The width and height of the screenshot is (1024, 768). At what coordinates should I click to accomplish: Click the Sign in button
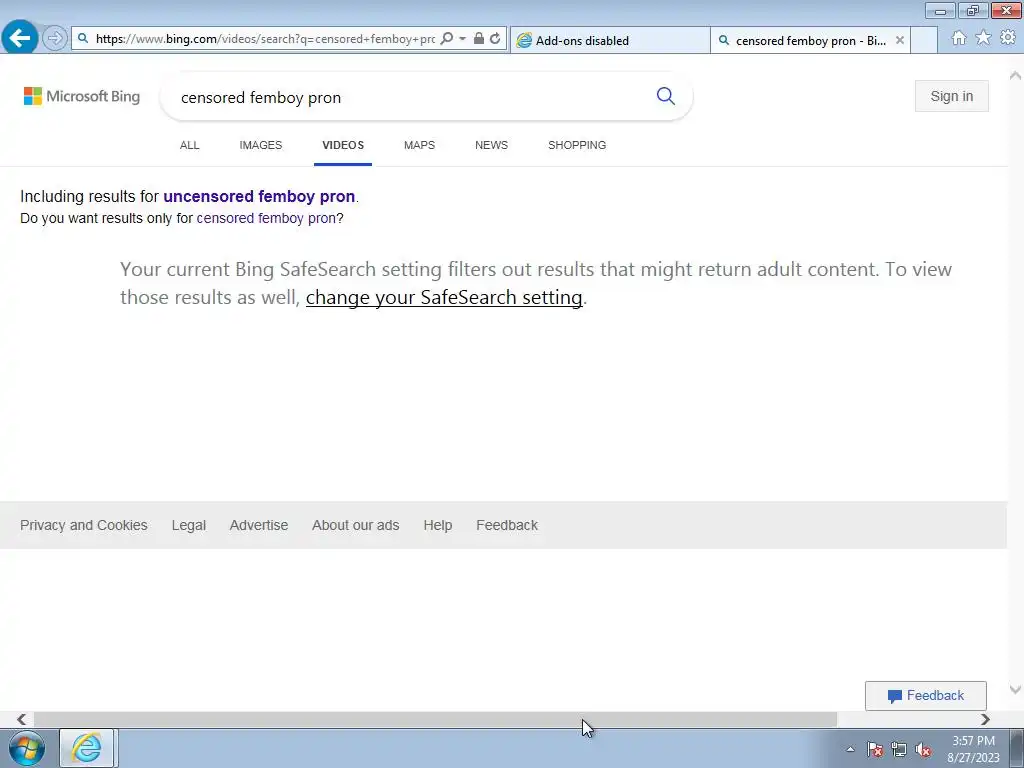[x=952, y=96]
